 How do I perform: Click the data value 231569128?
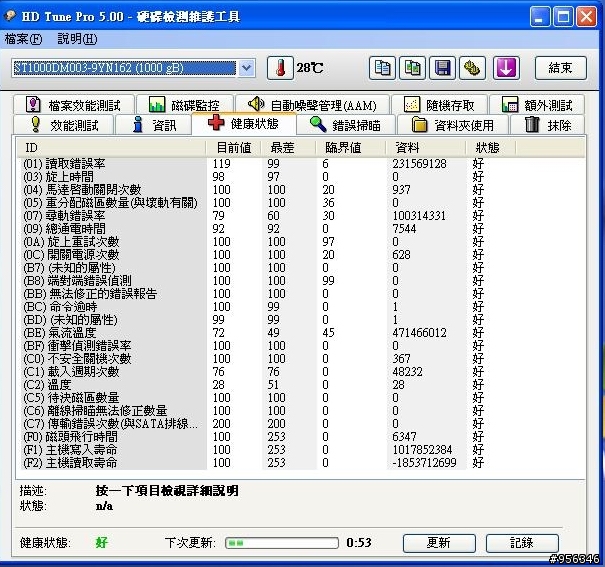pyautogui.click(x=419, y=164)
